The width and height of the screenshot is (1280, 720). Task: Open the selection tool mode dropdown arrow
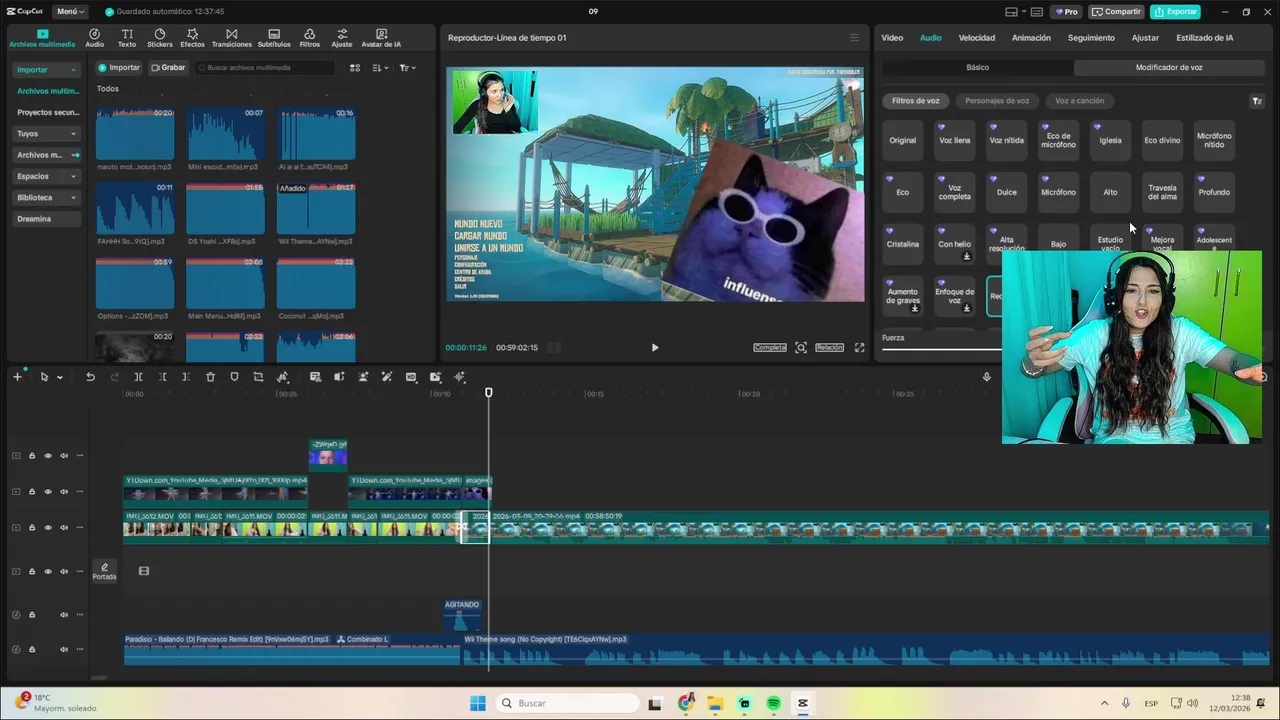pyautogui.click(x=60, y=378)
